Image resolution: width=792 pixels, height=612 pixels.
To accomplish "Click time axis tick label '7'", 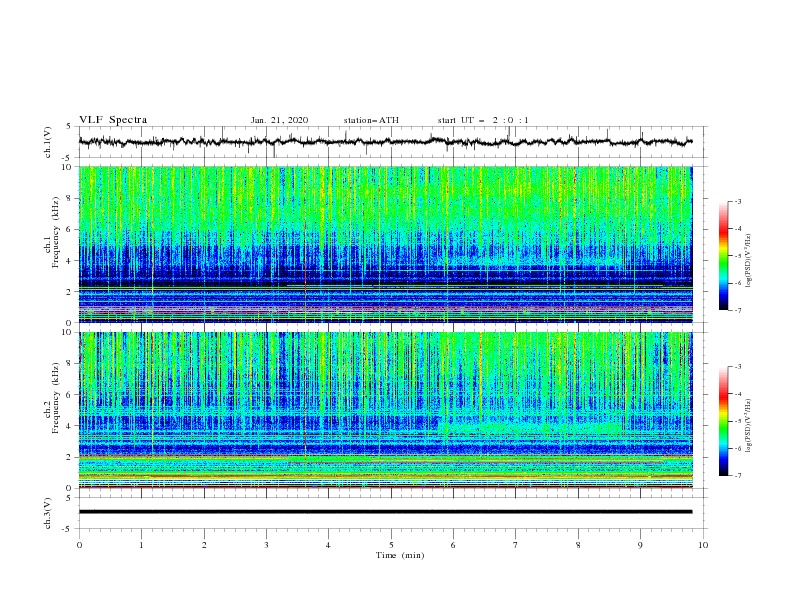I will [x=516, y=545].
